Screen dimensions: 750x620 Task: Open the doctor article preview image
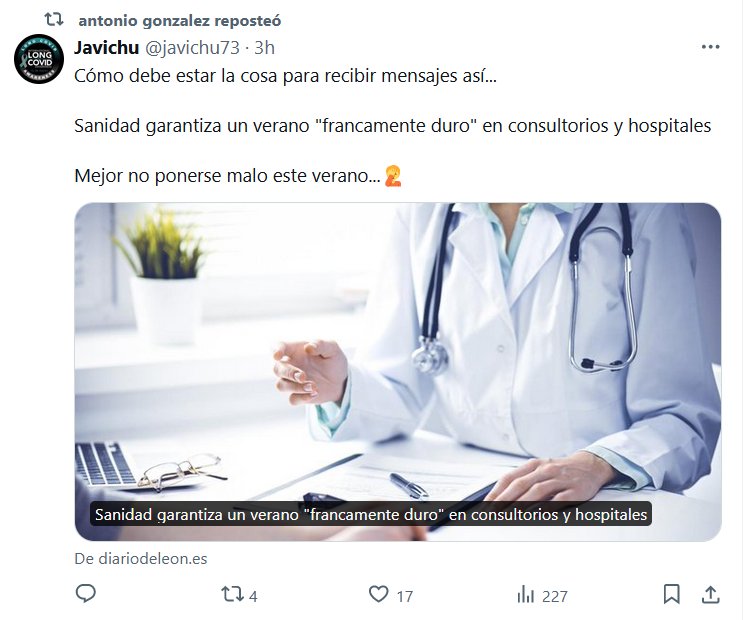click(x=398, y=372)
